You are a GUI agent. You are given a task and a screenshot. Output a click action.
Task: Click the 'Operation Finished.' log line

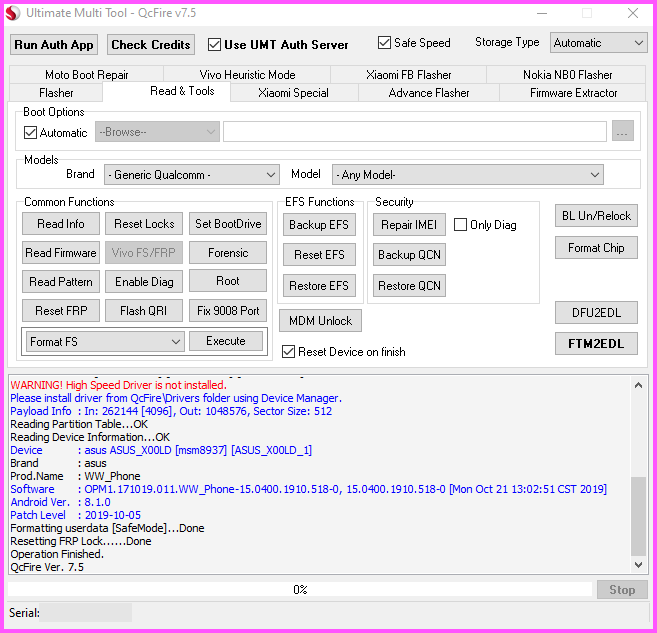pyautogui.click(x=57, y=554)
